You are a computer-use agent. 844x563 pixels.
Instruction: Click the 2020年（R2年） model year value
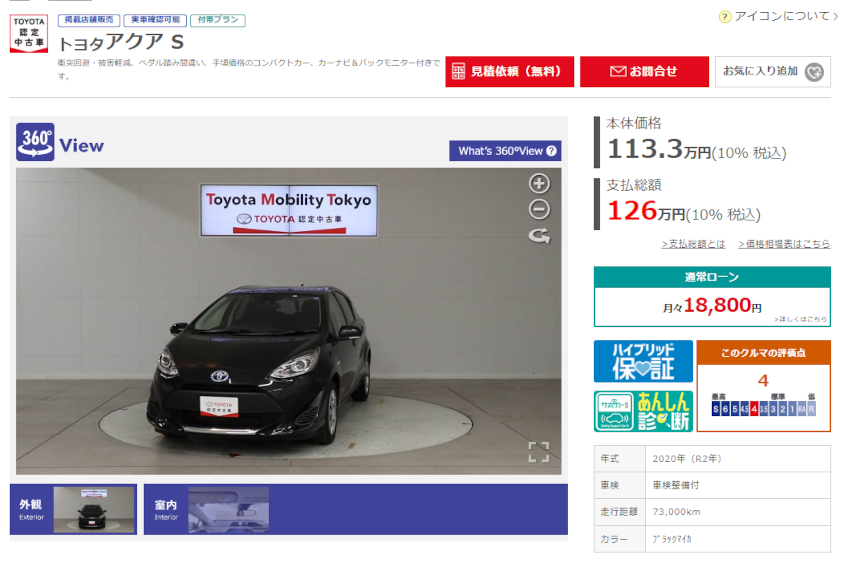[x=687, y=459]
